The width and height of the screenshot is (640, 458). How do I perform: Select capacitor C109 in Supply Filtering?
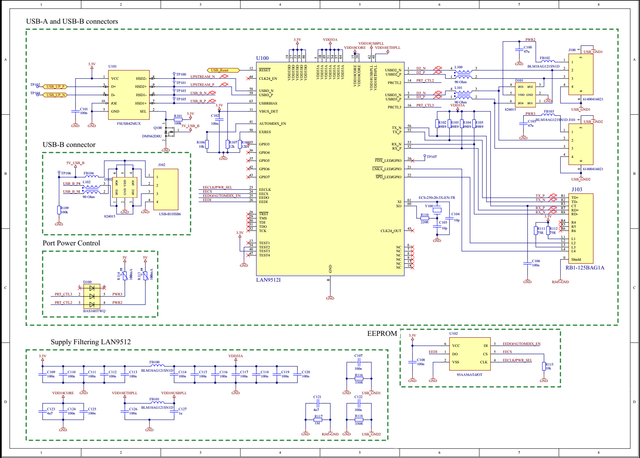point(42,374)
